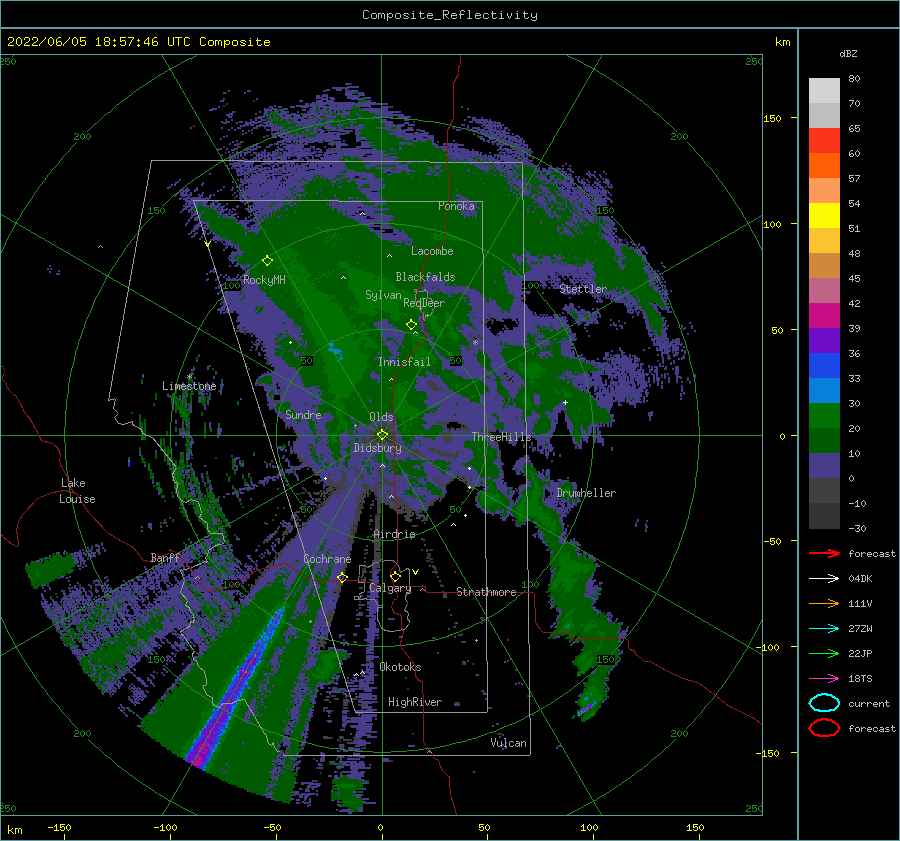Click the yellow diamond marker near Cochrane
This screenshot has height=841, width=900.
[x=342, y=577]
